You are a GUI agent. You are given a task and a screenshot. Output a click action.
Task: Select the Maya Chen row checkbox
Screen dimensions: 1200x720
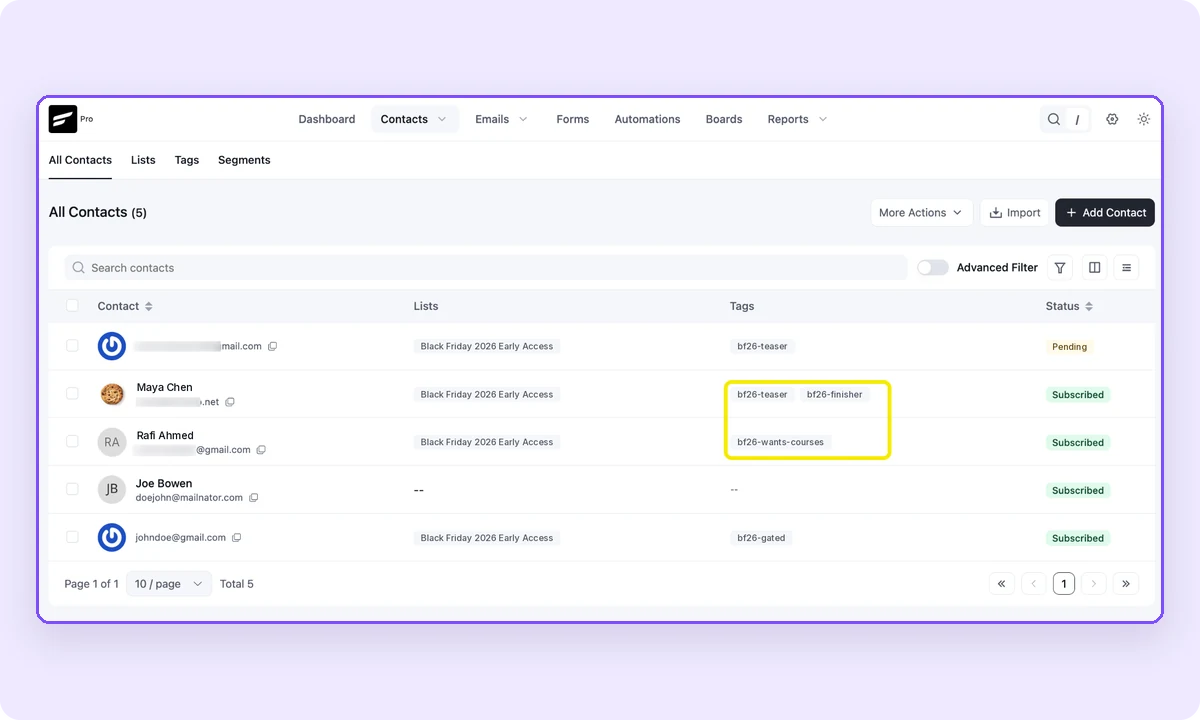72,394
